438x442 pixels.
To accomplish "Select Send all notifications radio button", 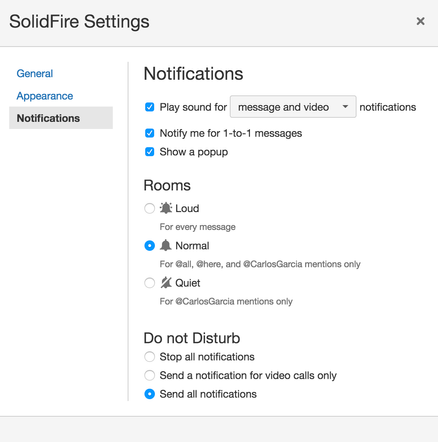I will 149,394.
